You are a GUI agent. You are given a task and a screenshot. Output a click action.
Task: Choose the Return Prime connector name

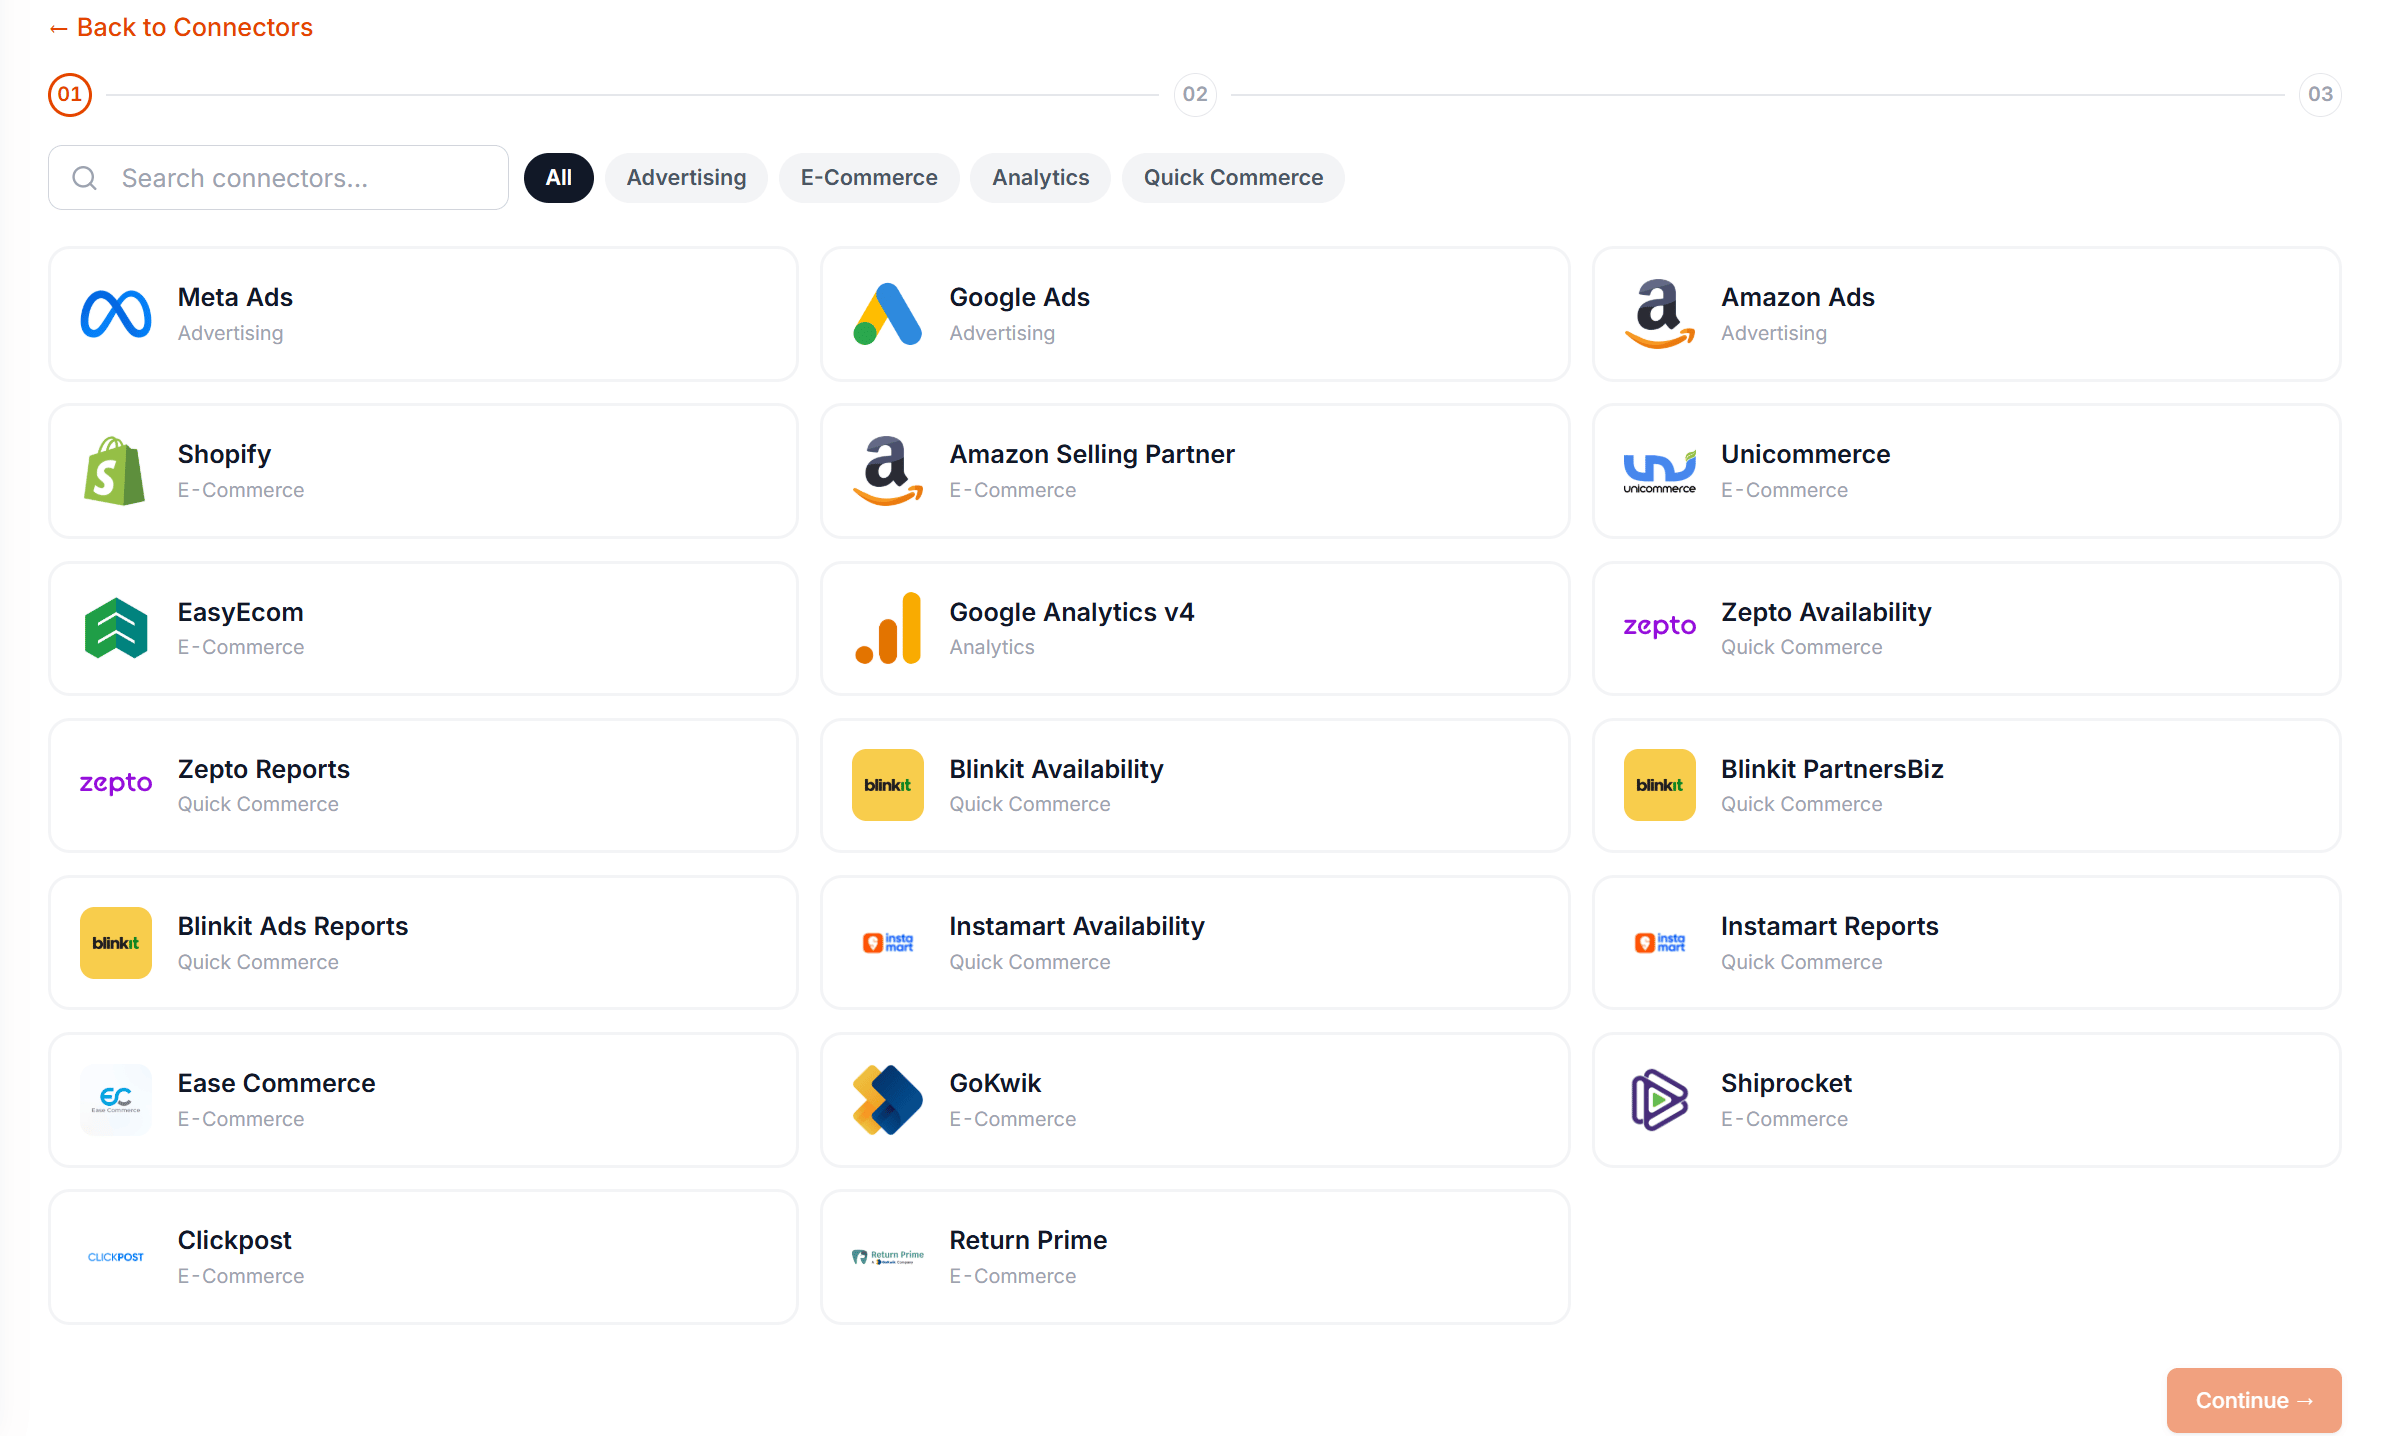click(1029, 1240)
